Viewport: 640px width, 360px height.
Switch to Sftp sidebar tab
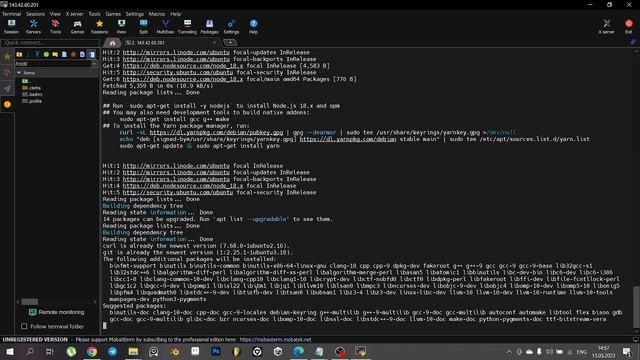pos(7,104)
